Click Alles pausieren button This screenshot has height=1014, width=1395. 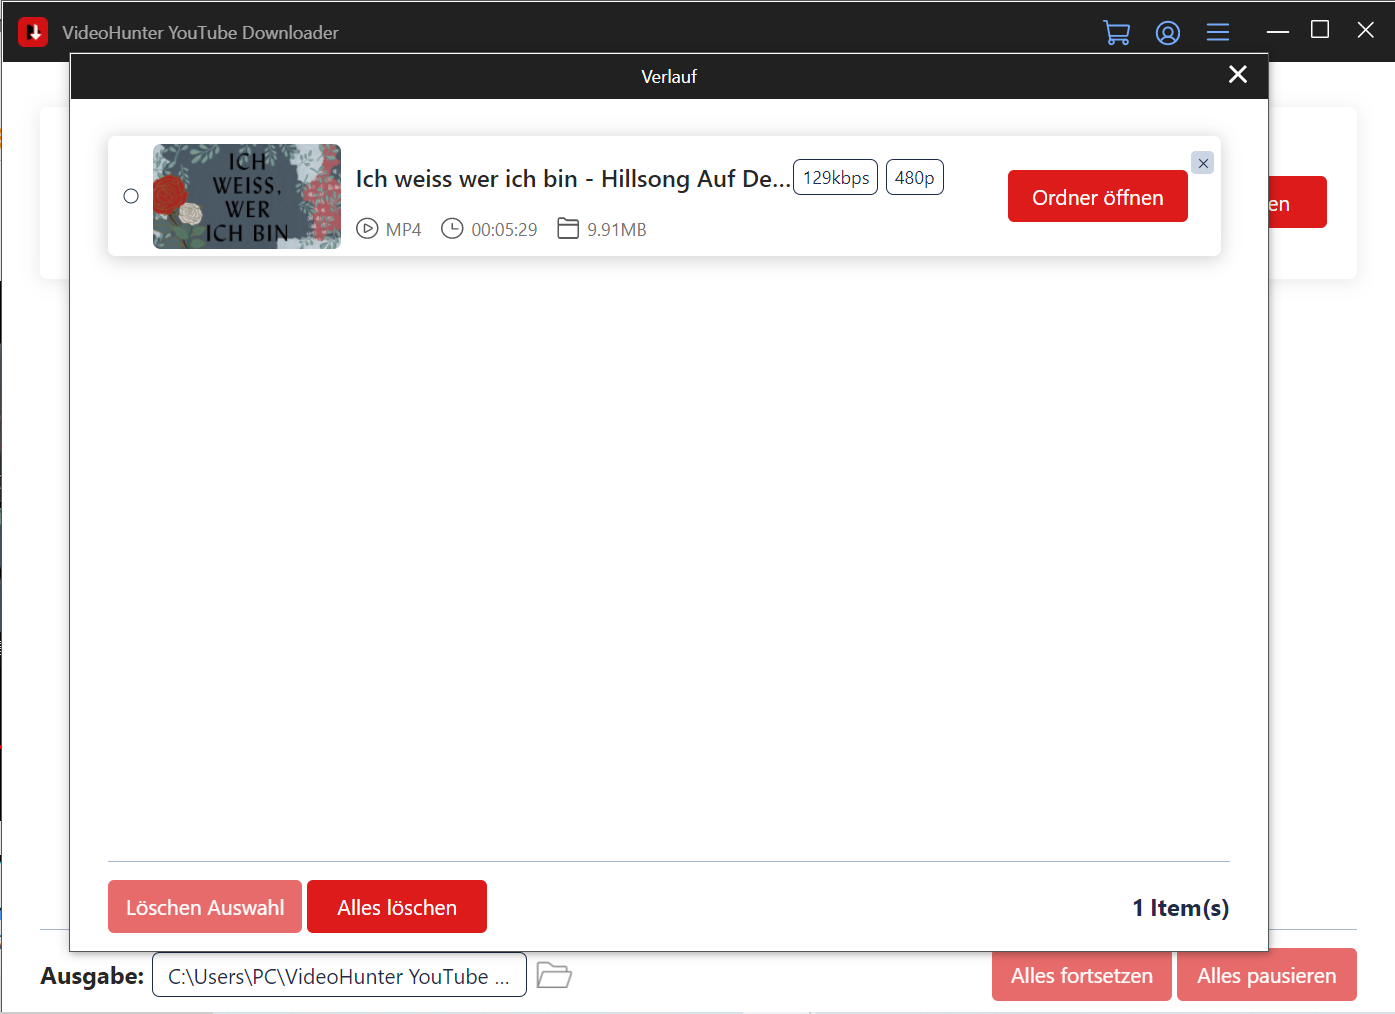point(1267,975)
